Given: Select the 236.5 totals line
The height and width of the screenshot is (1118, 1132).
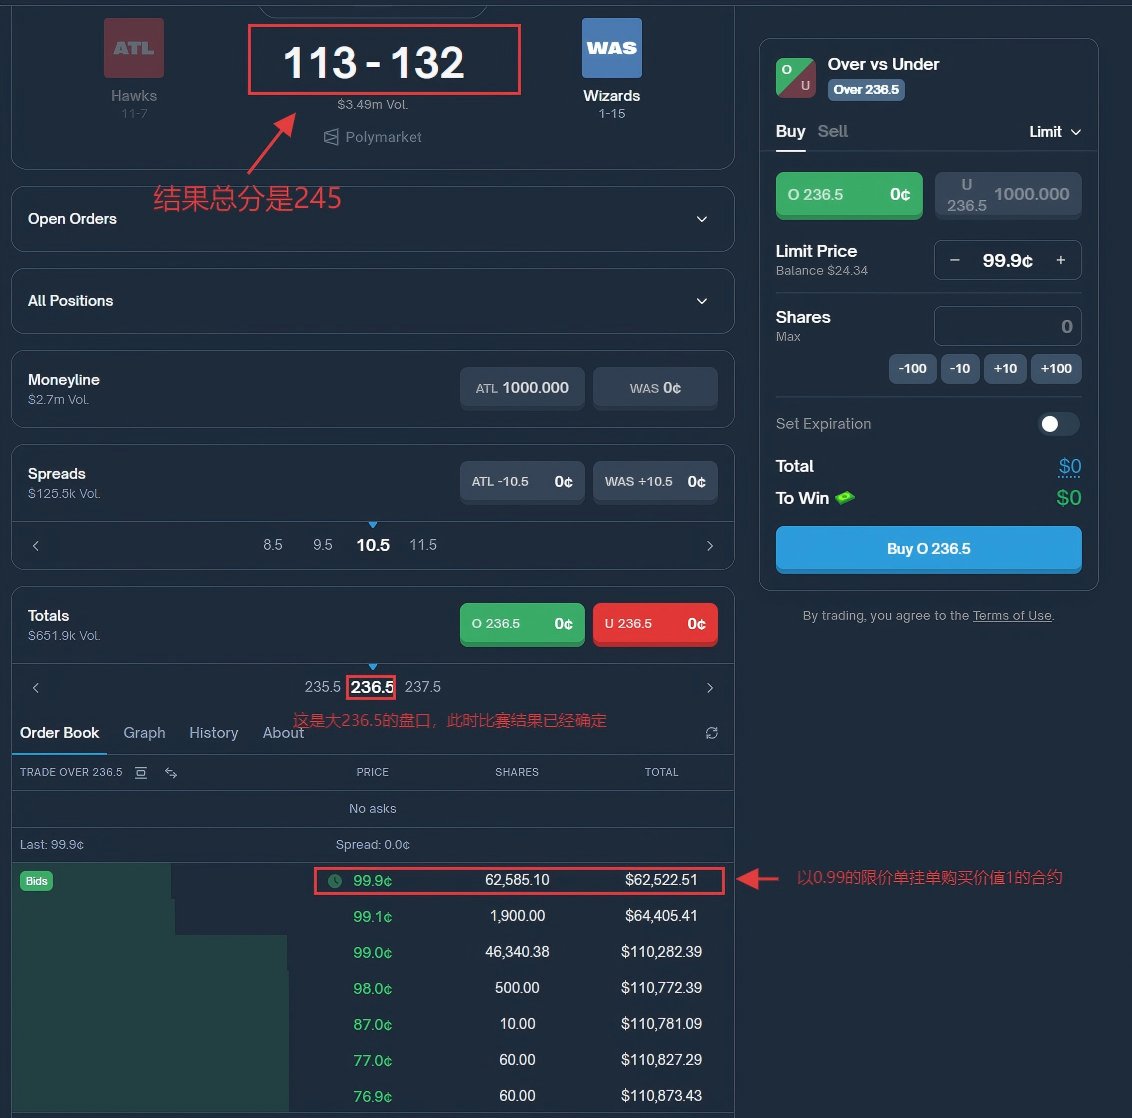Looking at the screenshot, I should (372, 687).
